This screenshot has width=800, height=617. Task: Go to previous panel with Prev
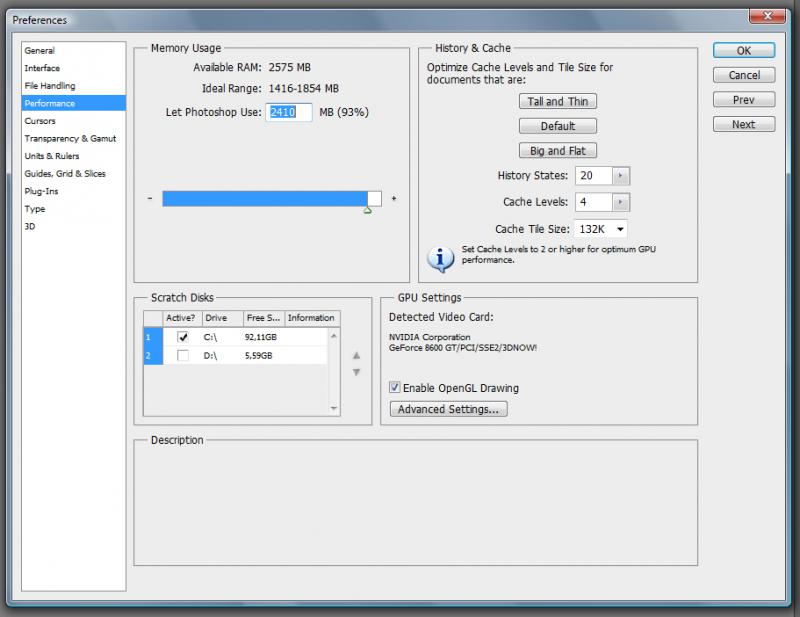coord(744,100)
